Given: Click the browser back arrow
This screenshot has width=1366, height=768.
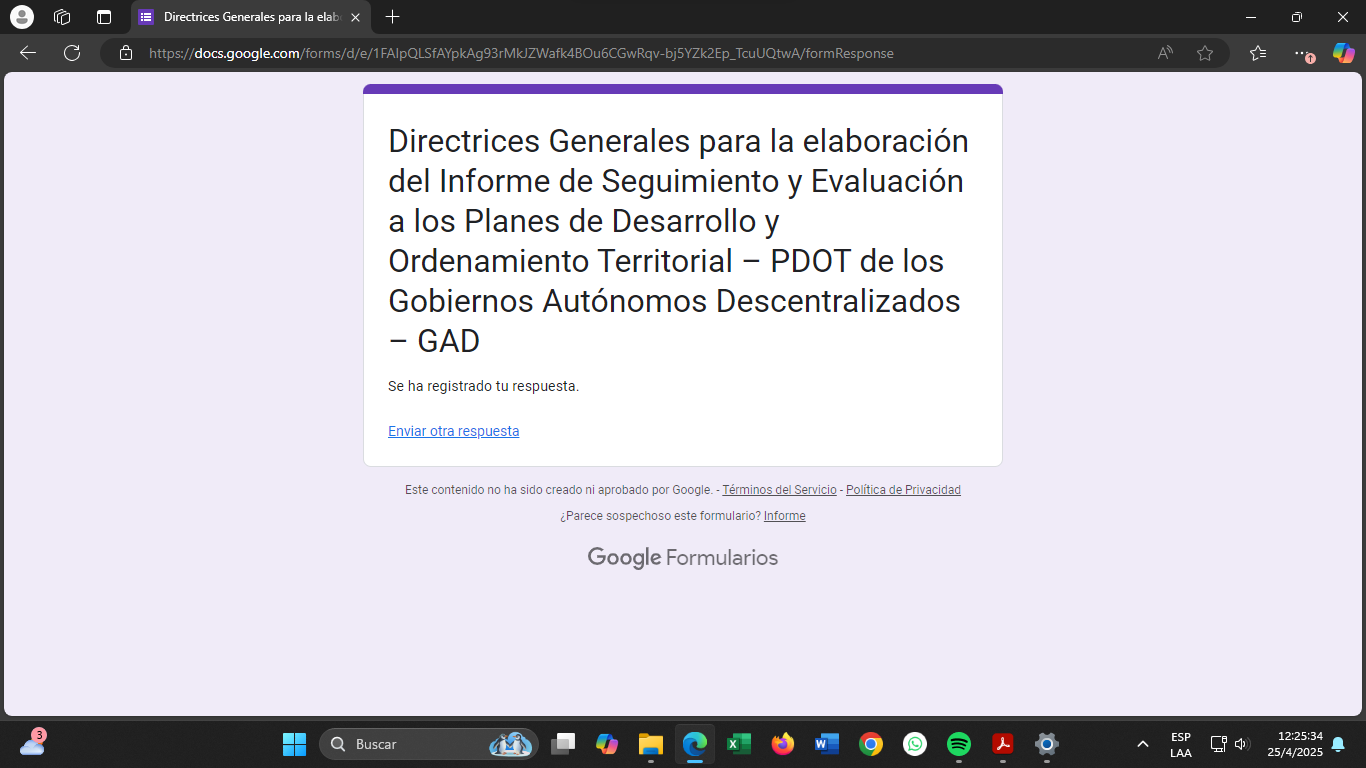Looking at the screenshot, I should [28, 53].
